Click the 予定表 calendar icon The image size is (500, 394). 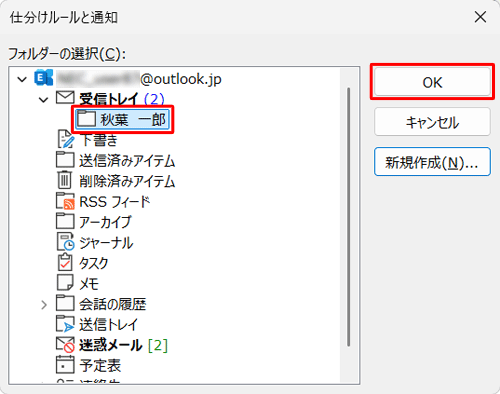tap(65, 364)
